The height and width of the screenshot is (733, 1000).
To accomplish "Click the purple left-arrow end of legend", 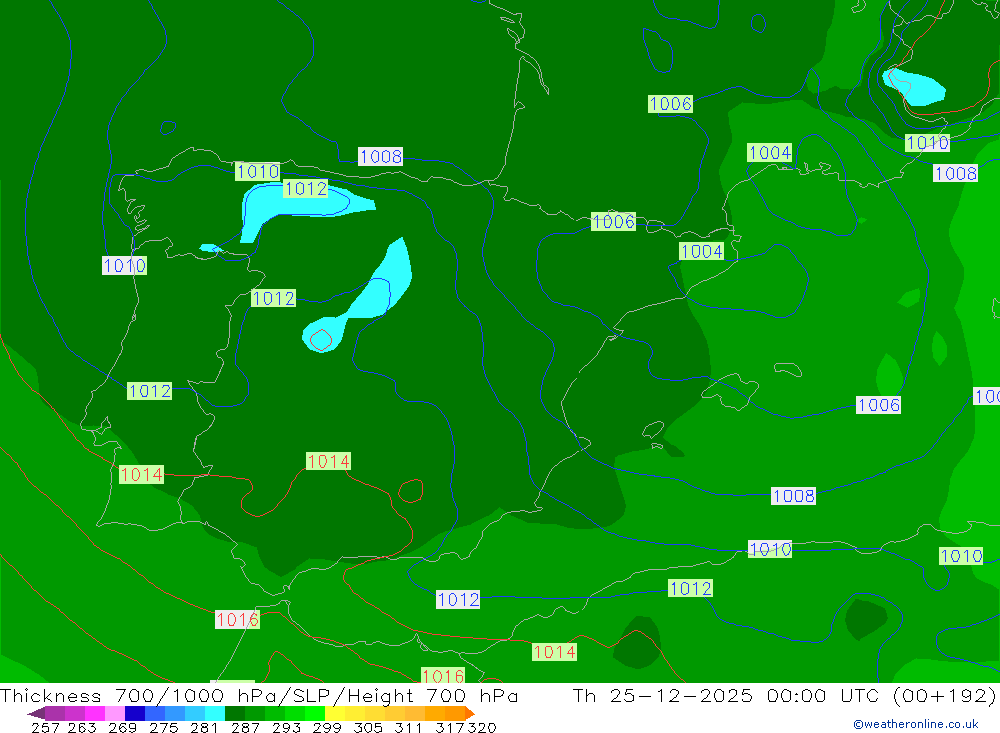I will click(36, 713).
